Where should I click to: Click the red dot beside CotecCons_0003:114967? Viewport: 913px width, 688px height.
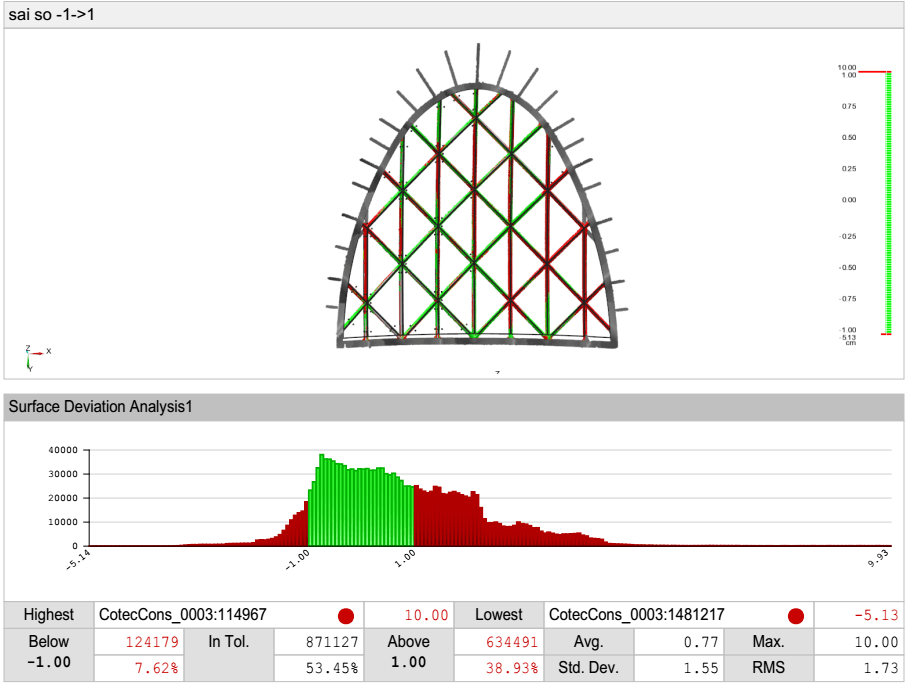pos(346,616)
